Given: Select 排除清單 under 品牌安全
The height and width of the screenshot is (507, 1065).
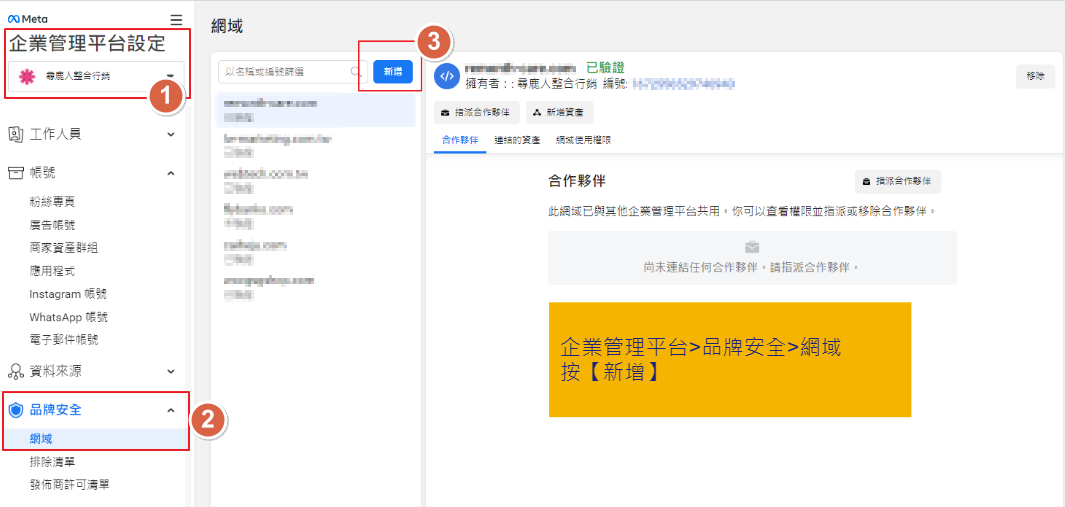Looking at the screenshot, I should pyautogui.click(x=52, y=462).
